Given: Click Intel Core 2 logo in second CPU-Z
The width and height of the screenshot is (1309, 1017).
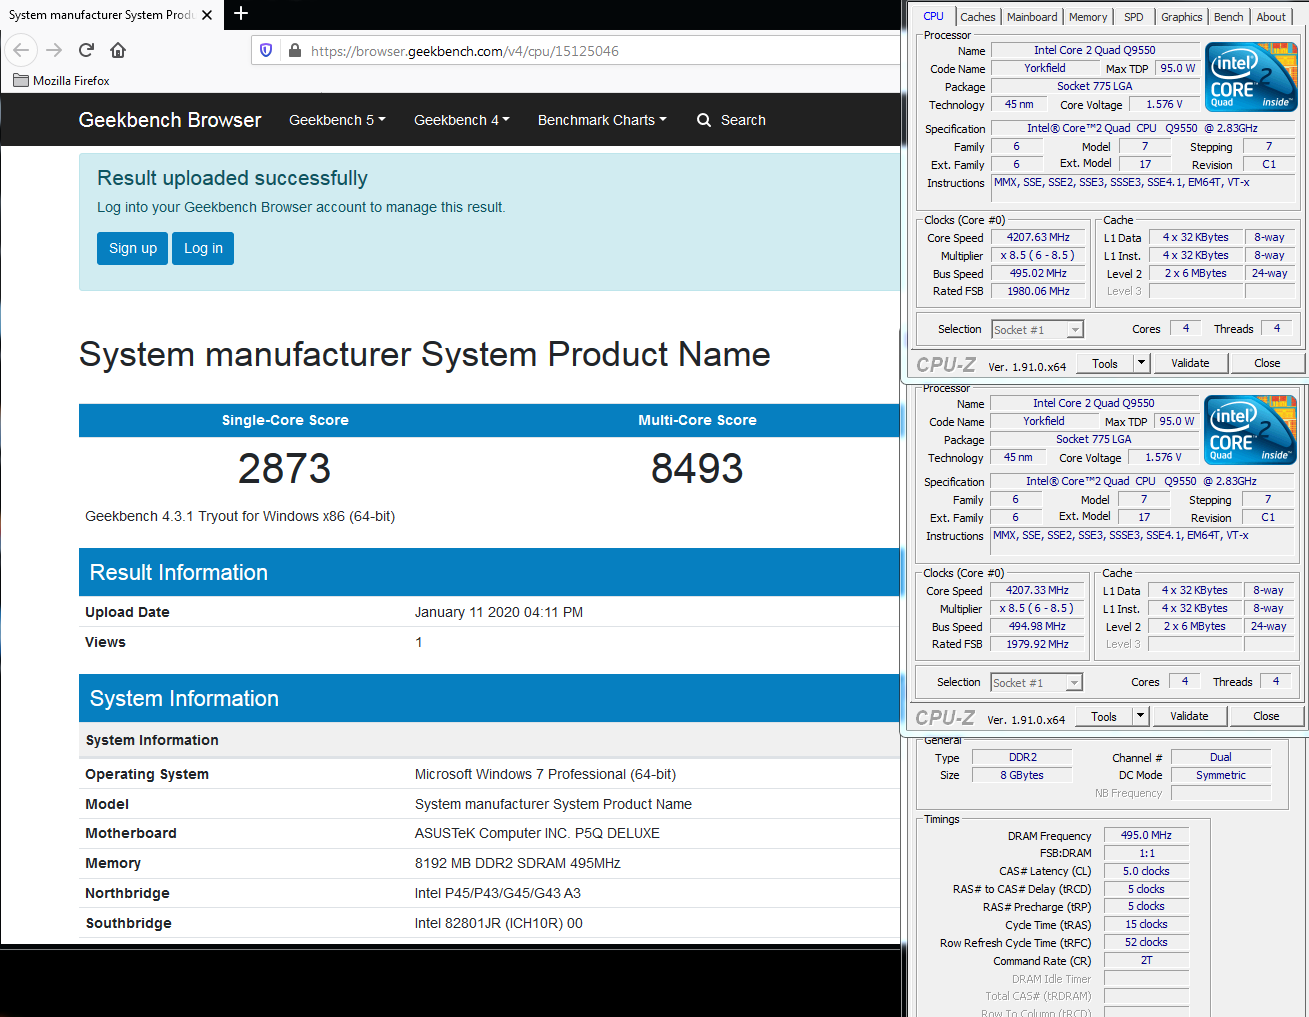Looking at the screenshot, I should 1250,430.
